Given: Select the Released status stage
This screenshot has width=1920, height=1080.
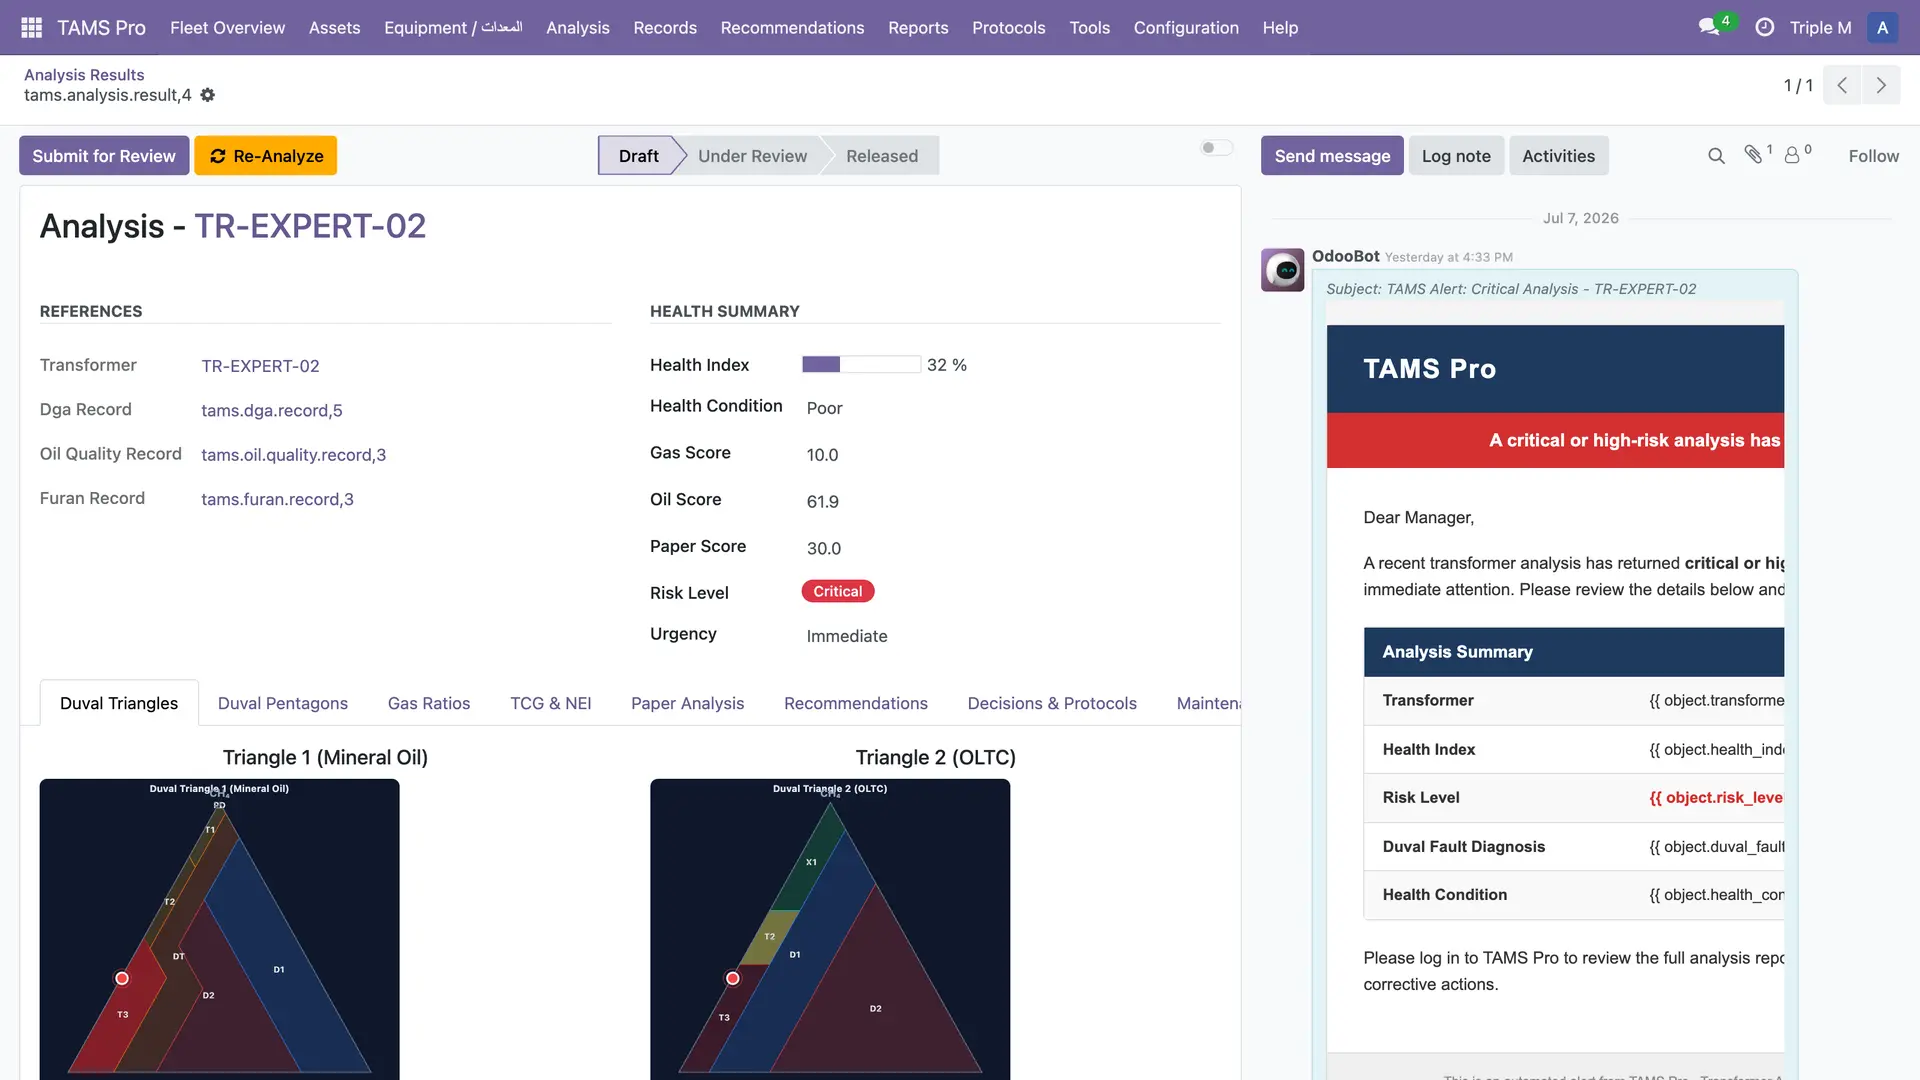Looking at the screenshot, I should pos(882,156).
